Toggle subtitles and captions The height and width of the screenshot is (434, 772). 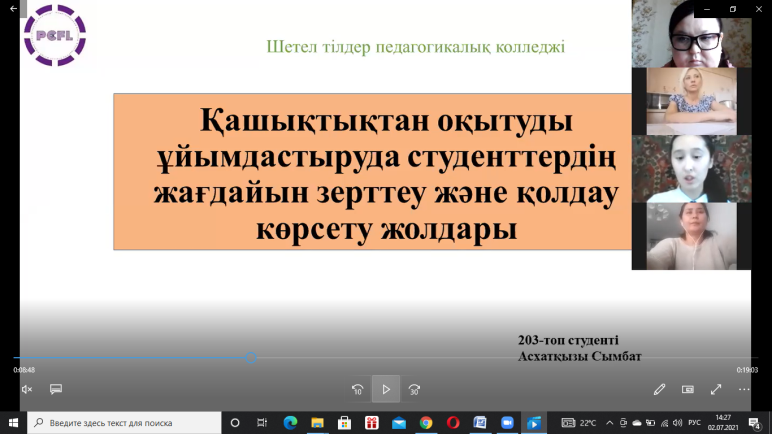(x=56, y=389)
